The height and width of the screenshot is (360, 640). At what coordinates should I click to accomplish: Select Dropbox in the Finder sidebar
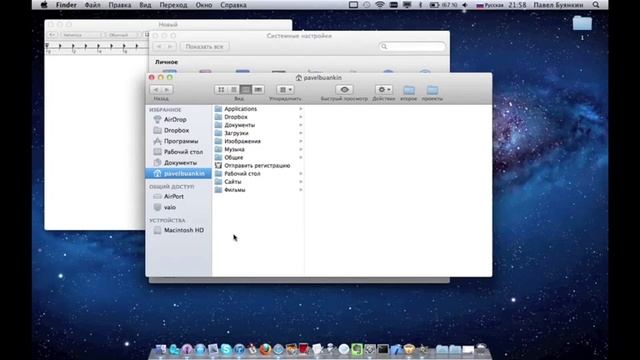(x=178, y=130)
